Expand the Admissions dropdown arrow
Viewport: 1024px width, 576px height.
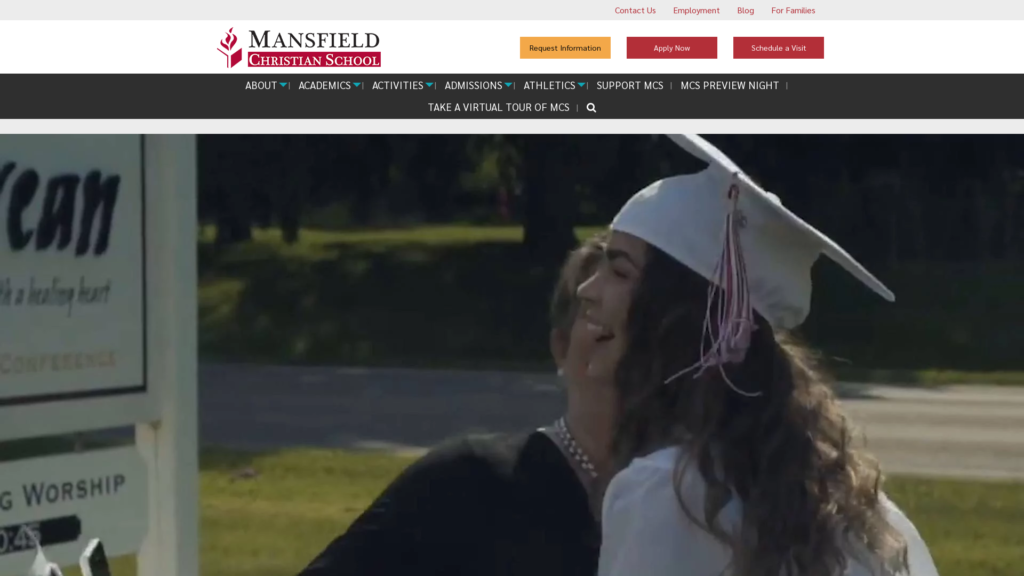(508, 85)
